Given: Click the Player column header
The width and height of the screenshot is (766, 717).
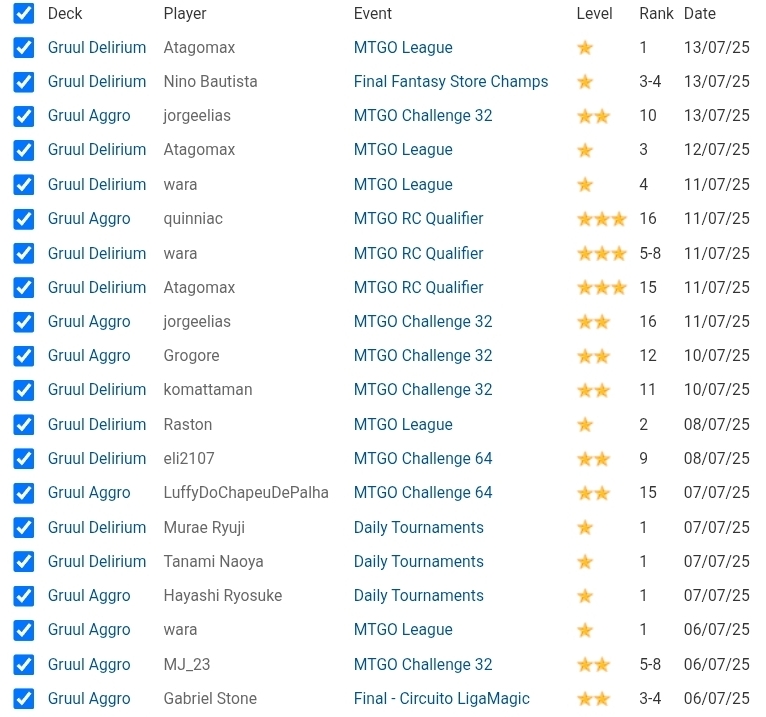Looking at the screenshot, I should pos(185,14).
